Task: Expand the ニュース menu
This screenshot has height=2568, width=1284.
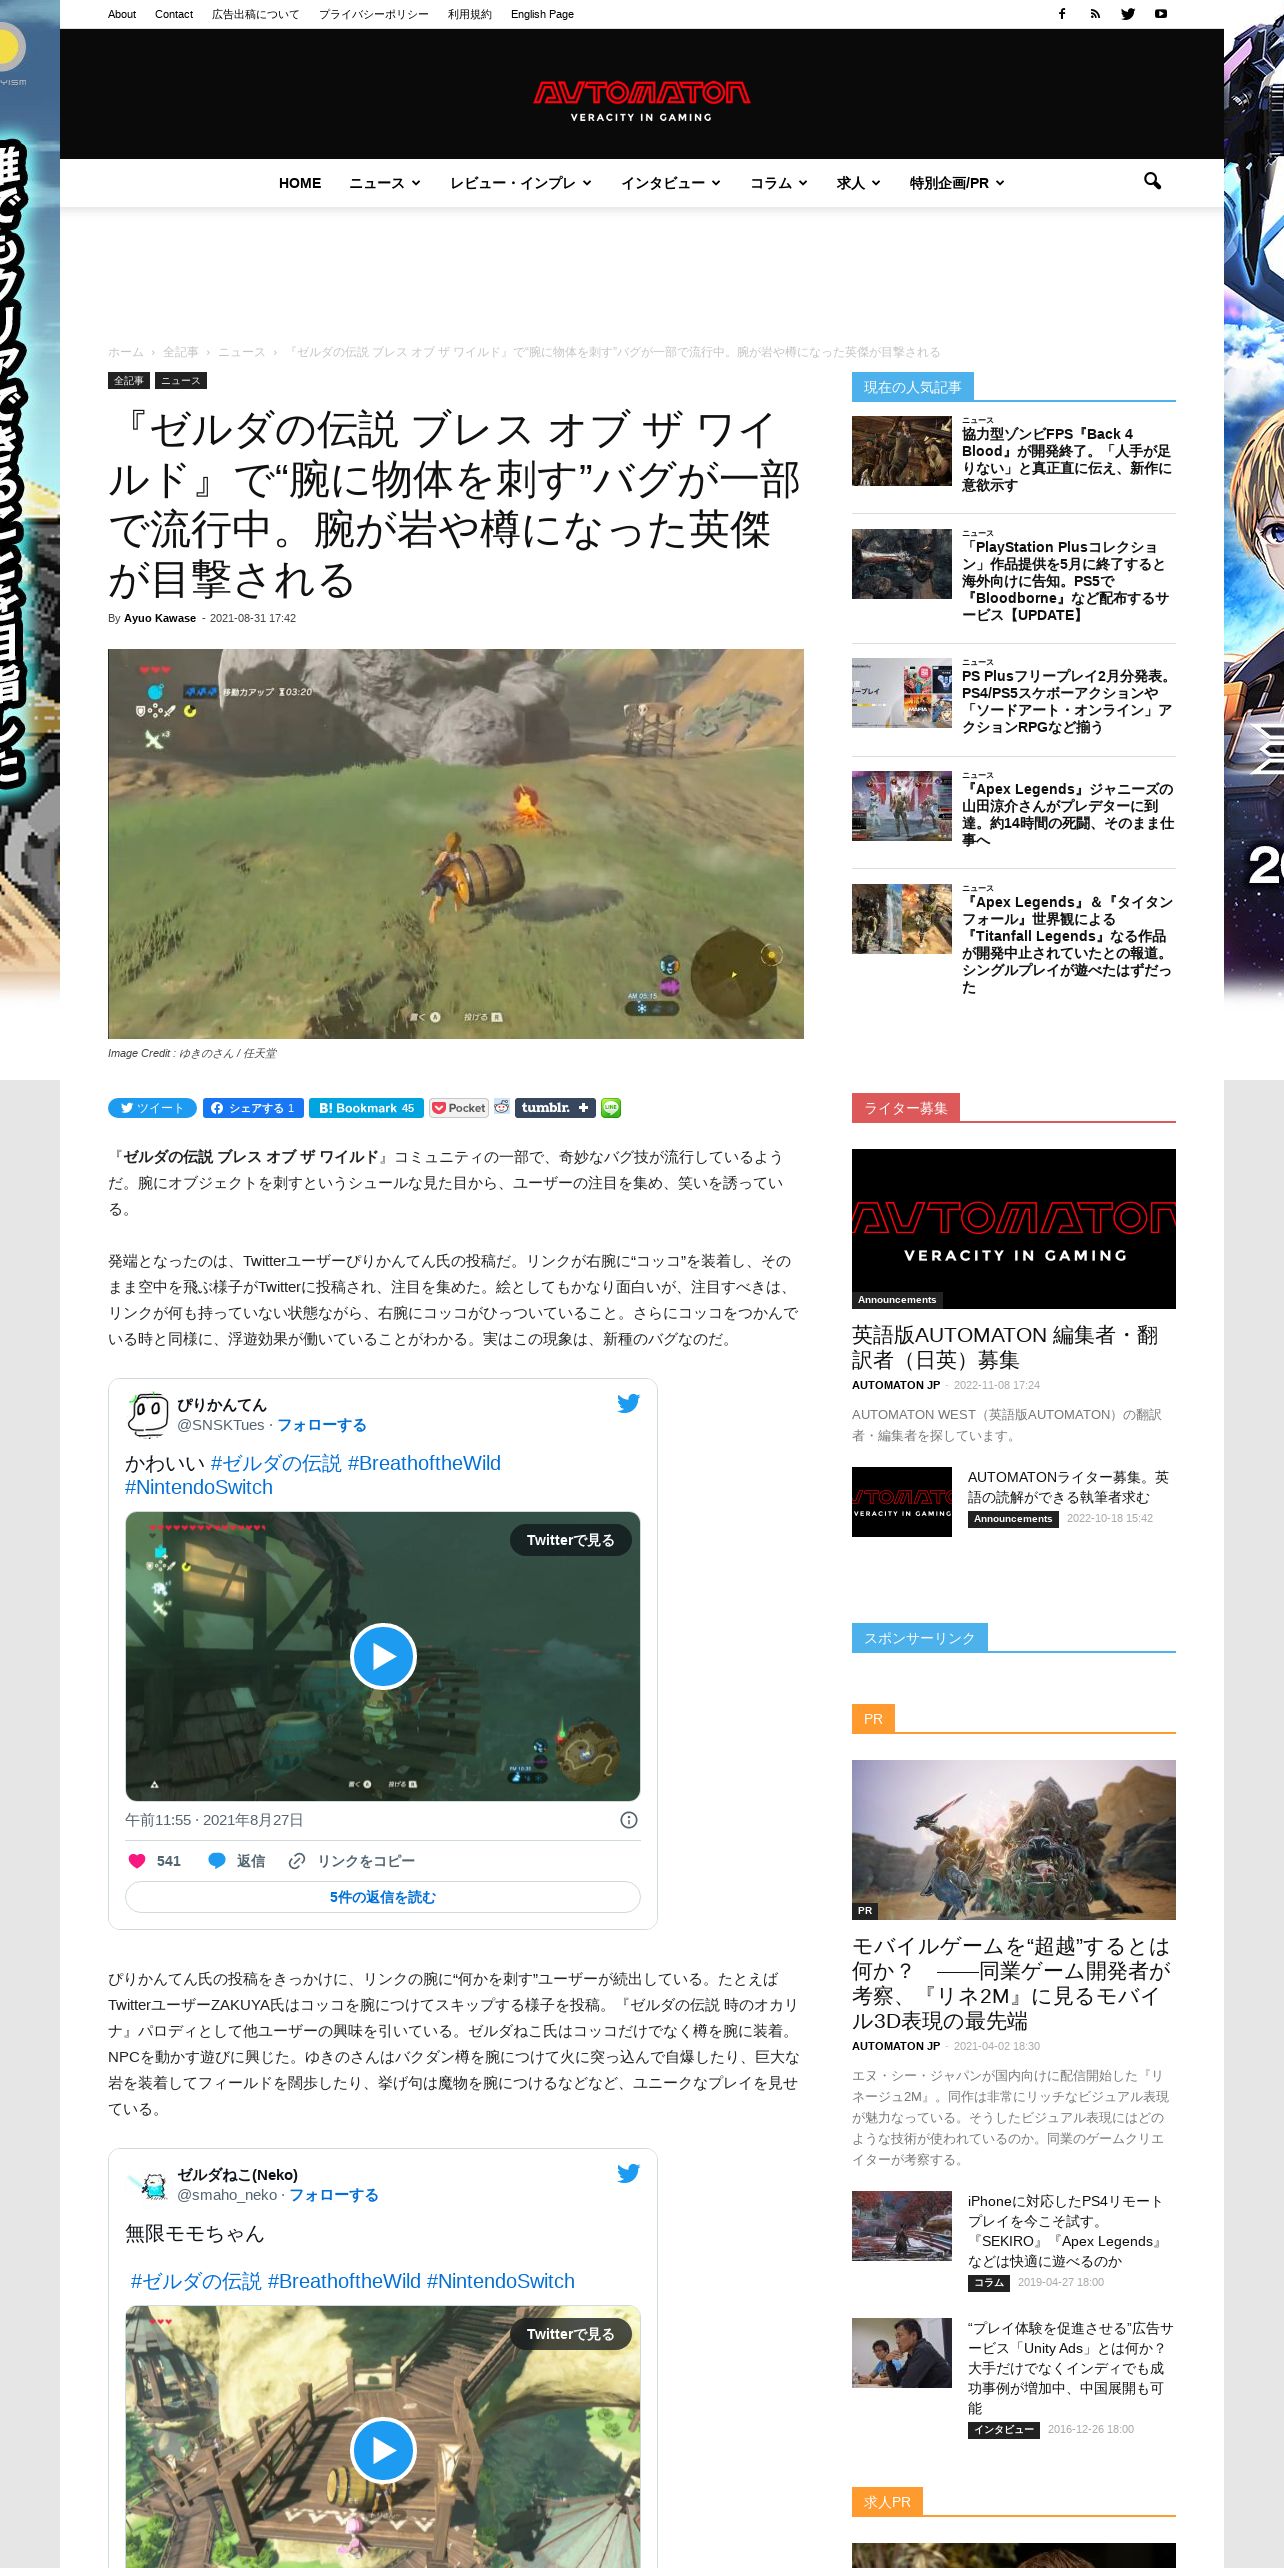Action: (x=385, y=183)
